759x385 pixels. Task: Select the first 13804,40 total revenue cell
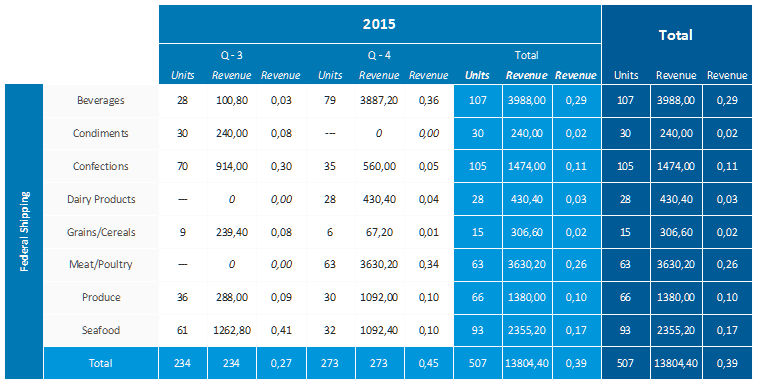[x=527, y=363]
